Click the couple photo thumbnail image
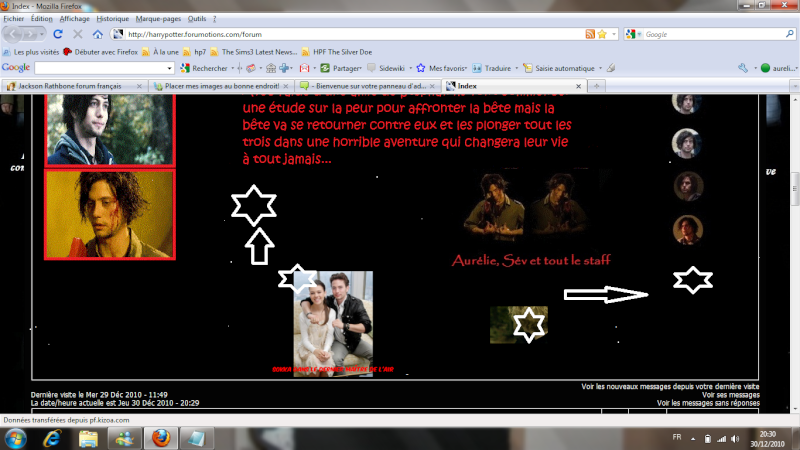Screen dimensions: 800x450 click(333, 323)
